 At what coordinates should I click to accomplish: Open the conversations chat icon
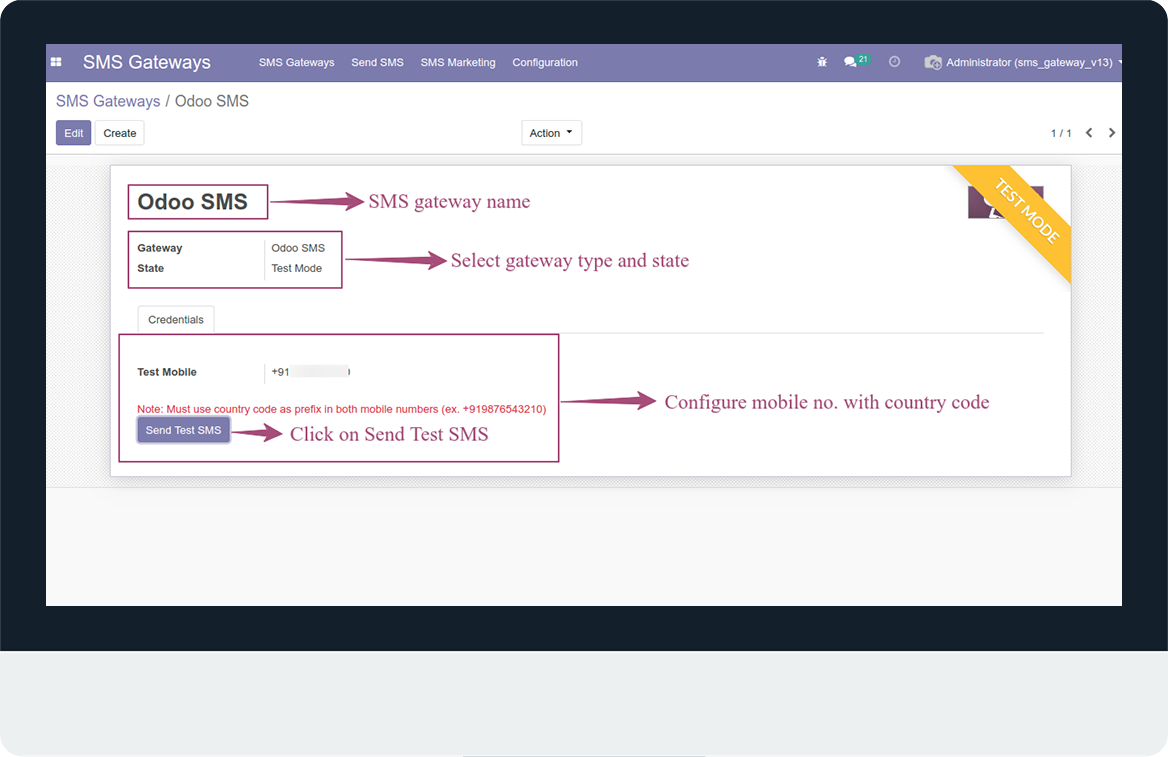[850, 63]
